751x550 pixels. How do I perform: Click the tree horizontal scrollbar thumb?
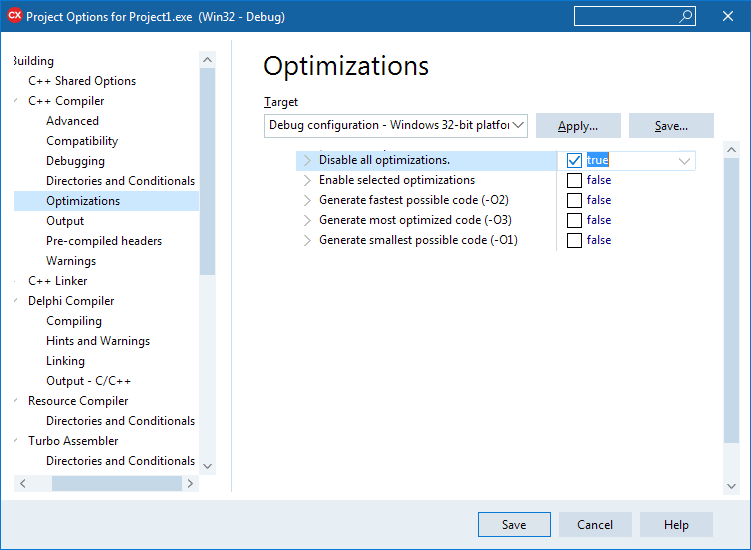[116, 483]
